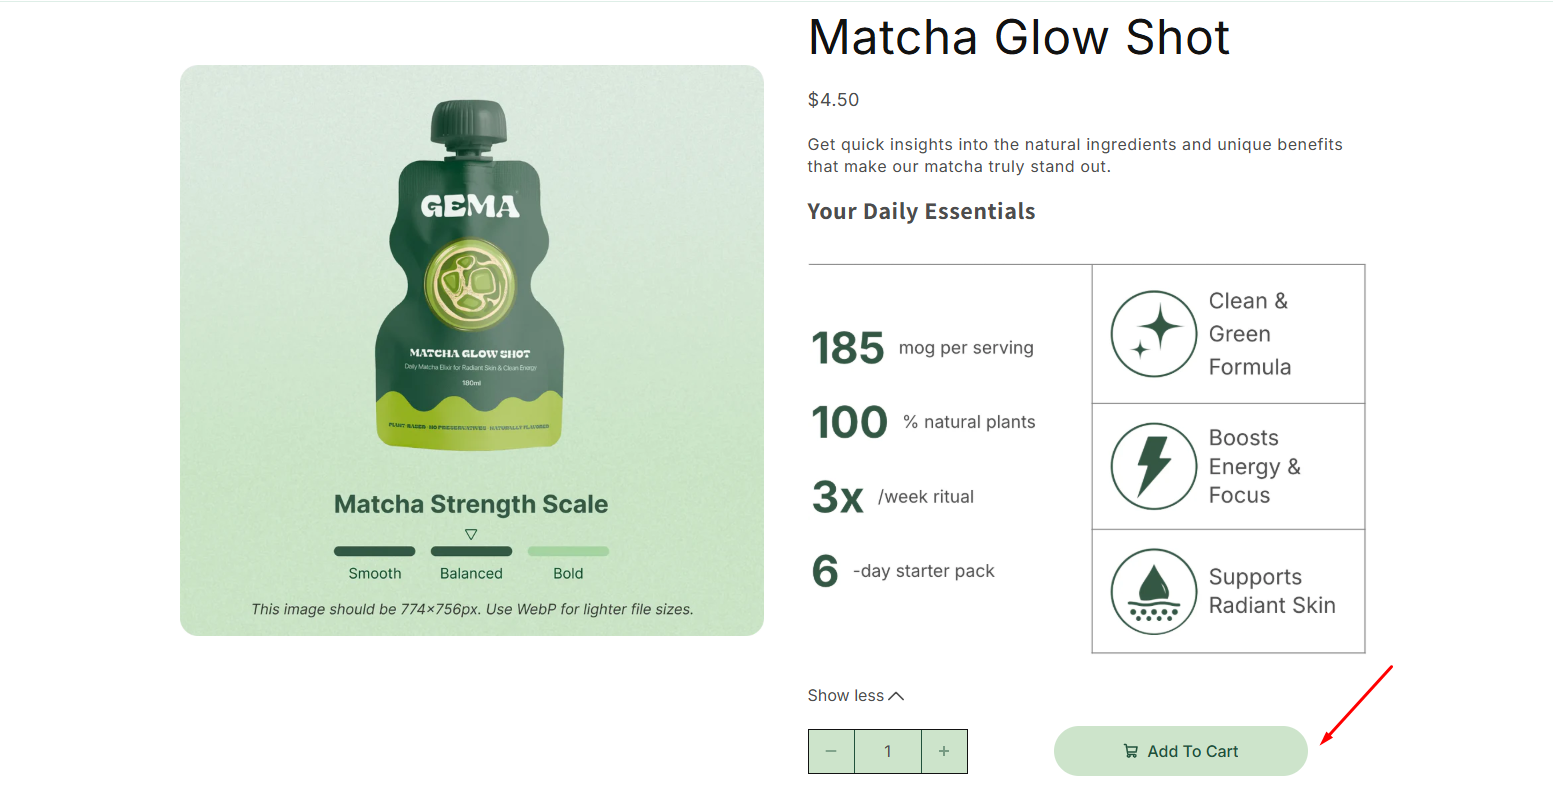This screenshot has height=789, width=1553.
Task: Select the Smooth strength bar
Action: click(374, 551)
